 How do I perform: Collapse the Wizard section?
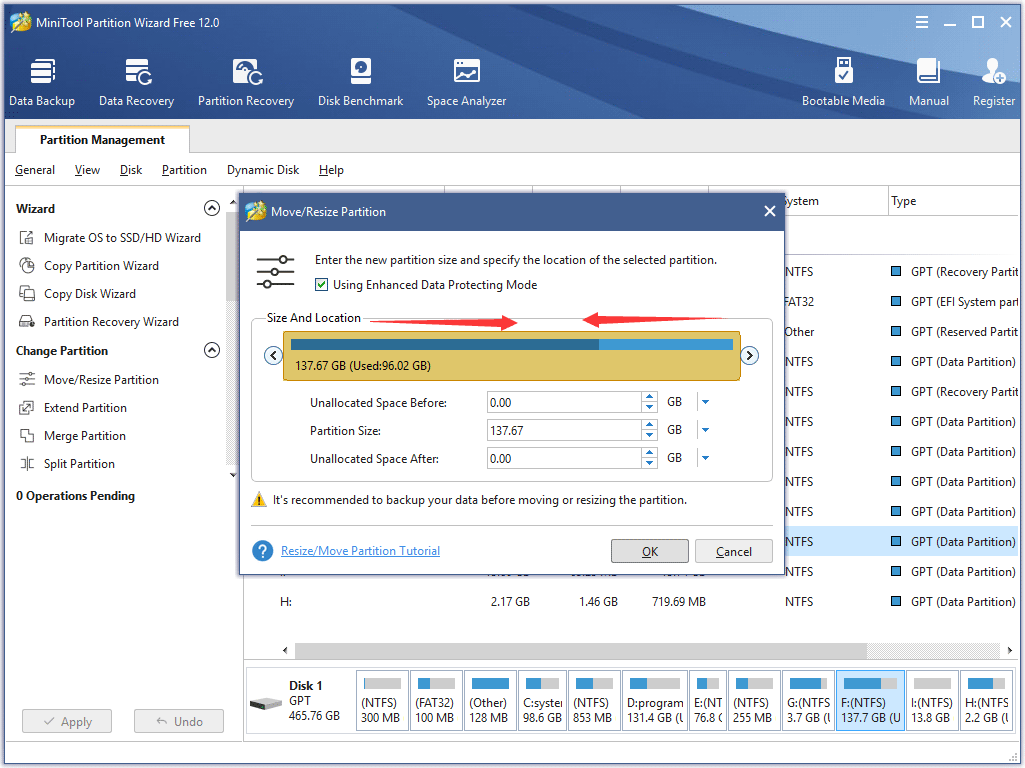[x=212, y=209]
